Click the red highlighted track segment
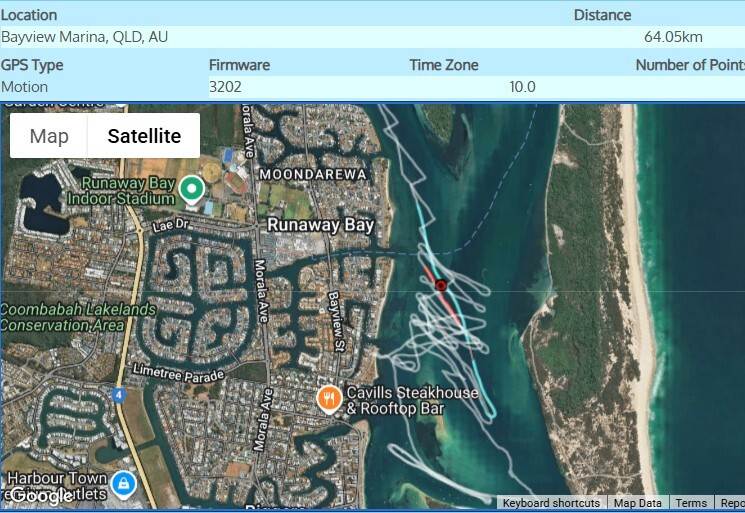This screenshot has width=745, height=513. coord(441,295)
